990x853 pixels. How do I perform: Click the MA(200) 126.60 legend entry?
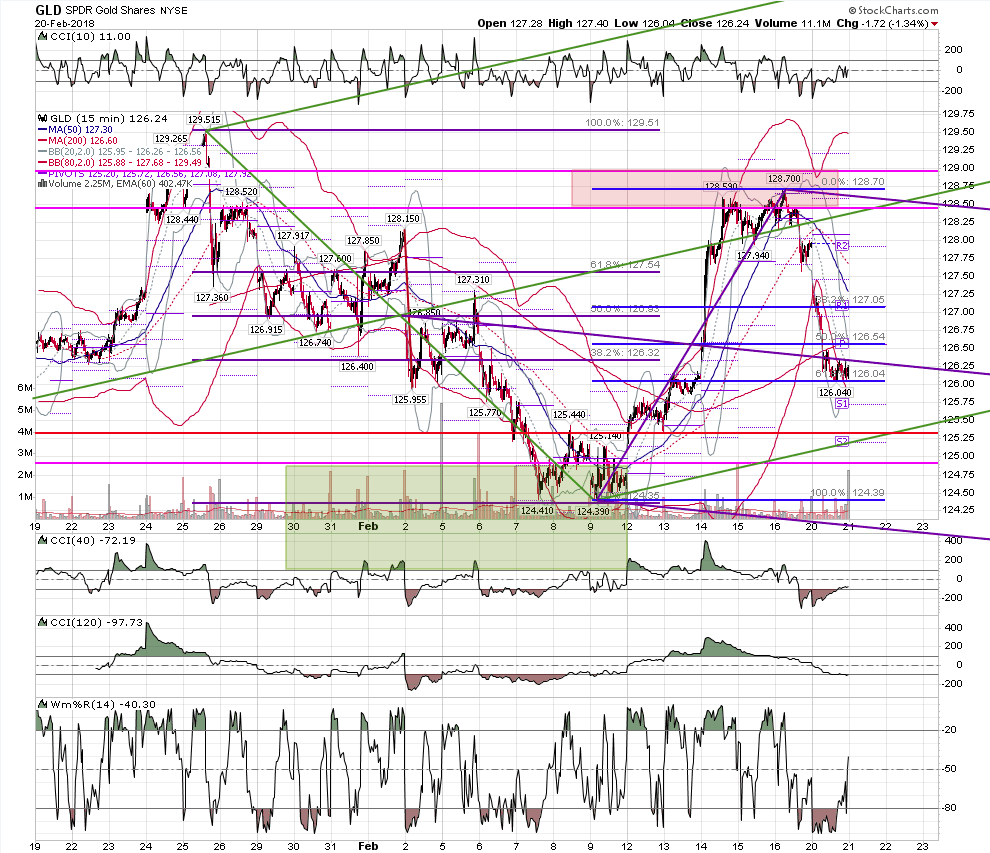coord(78,141)
